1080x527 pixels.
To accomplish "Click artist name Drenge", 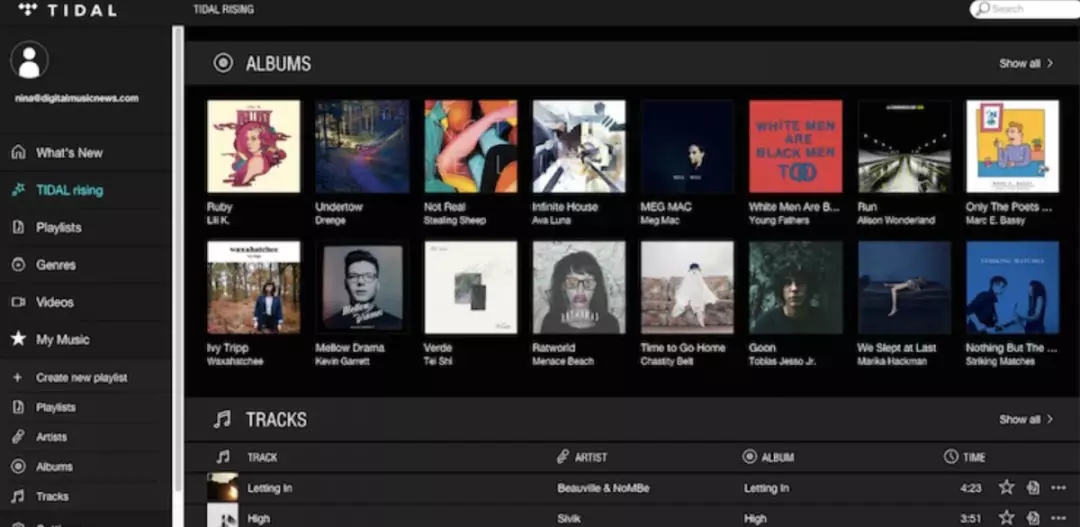I will (330, 220).
